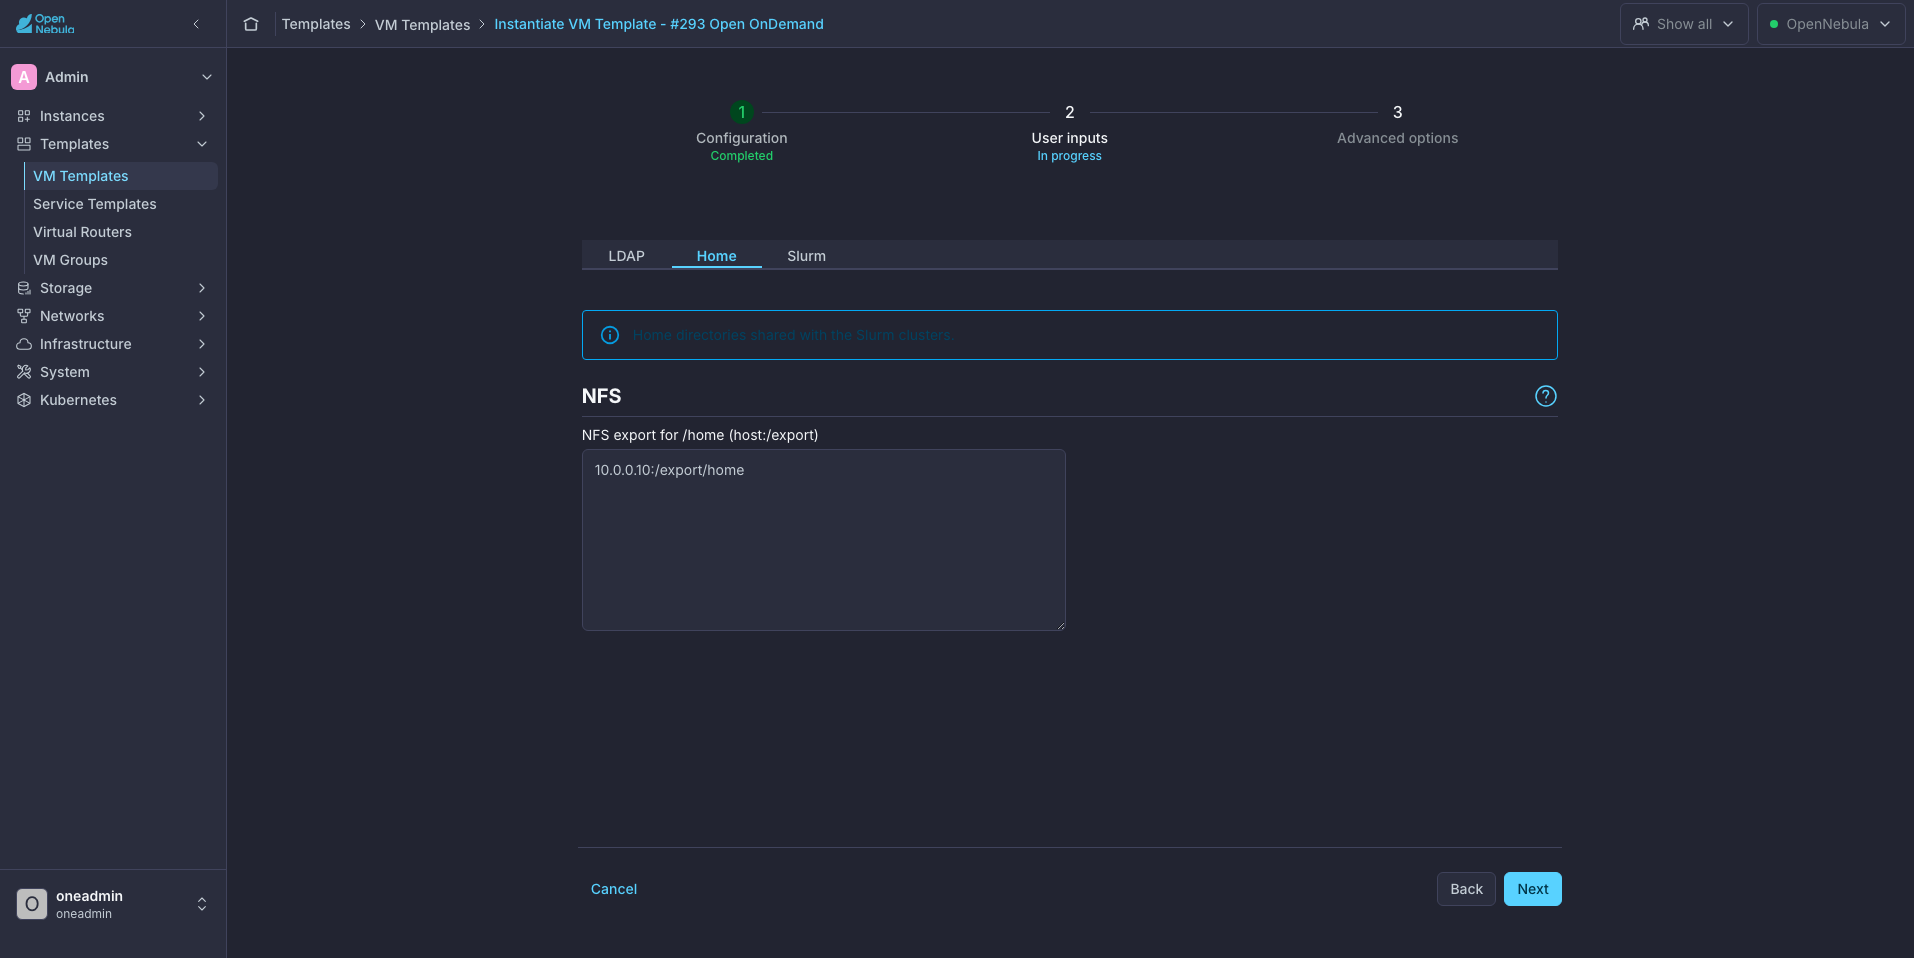Click the System tools icon
The height and width of the screenshot is (958, 1914).
point(24,372)
